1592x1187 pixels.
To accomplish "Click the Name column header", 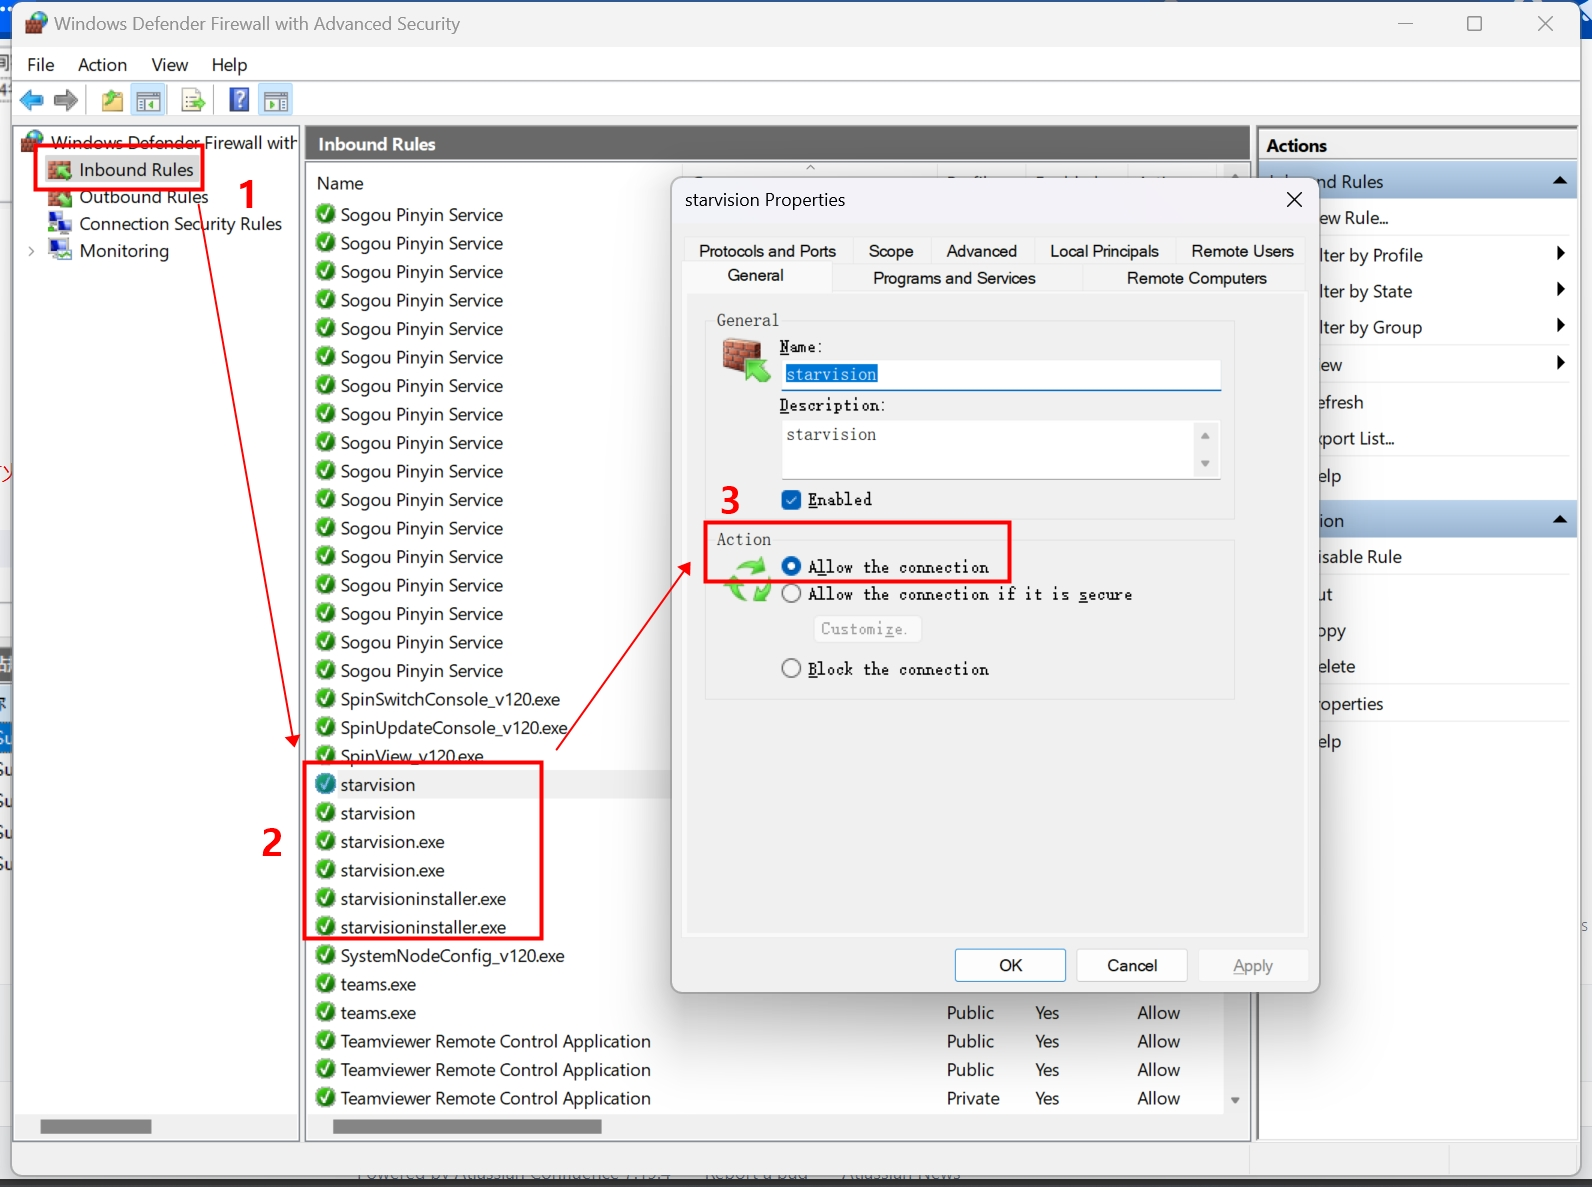I will click(340, 183).
